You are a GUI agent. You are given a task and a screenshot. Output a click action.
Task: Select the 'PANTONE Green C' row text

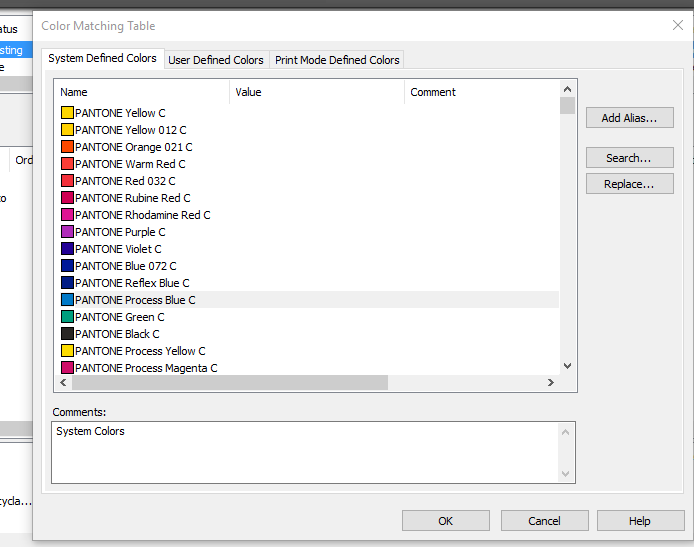pyautogui.click(x=120, y=317)
